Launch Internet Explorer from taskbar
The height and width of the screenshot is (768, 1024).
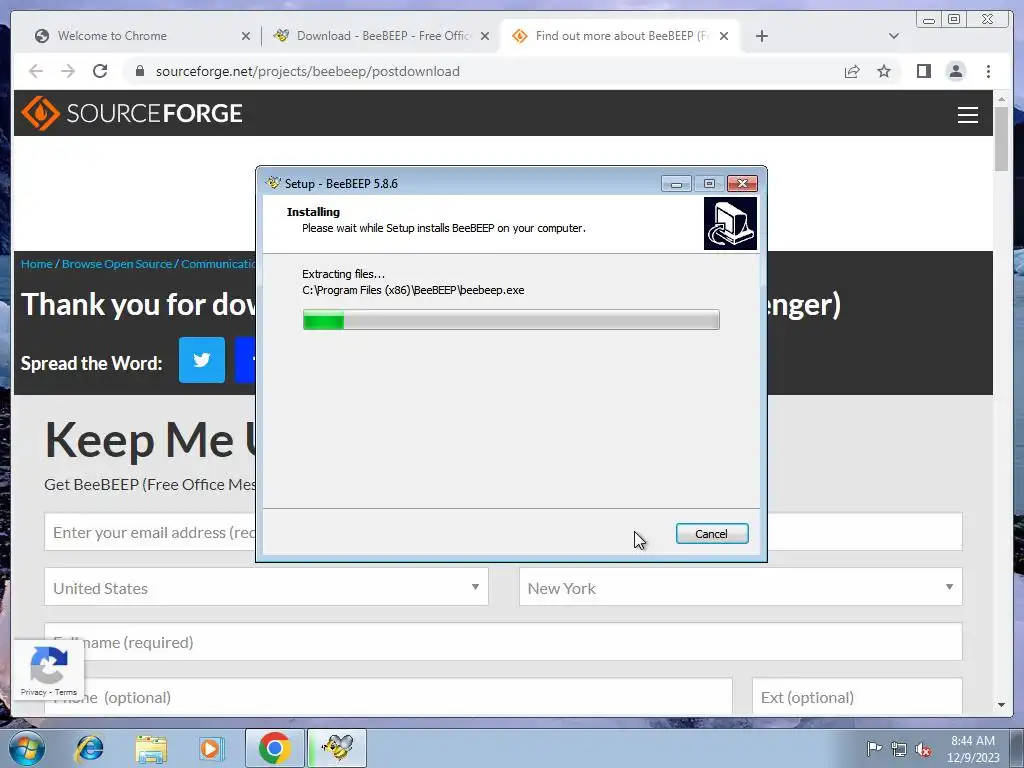(89, 748)
